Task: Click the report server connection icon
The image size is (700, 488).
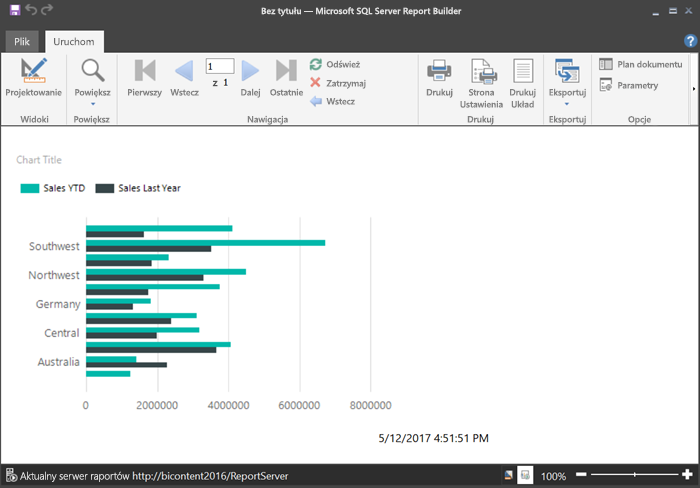Action: 11,475
